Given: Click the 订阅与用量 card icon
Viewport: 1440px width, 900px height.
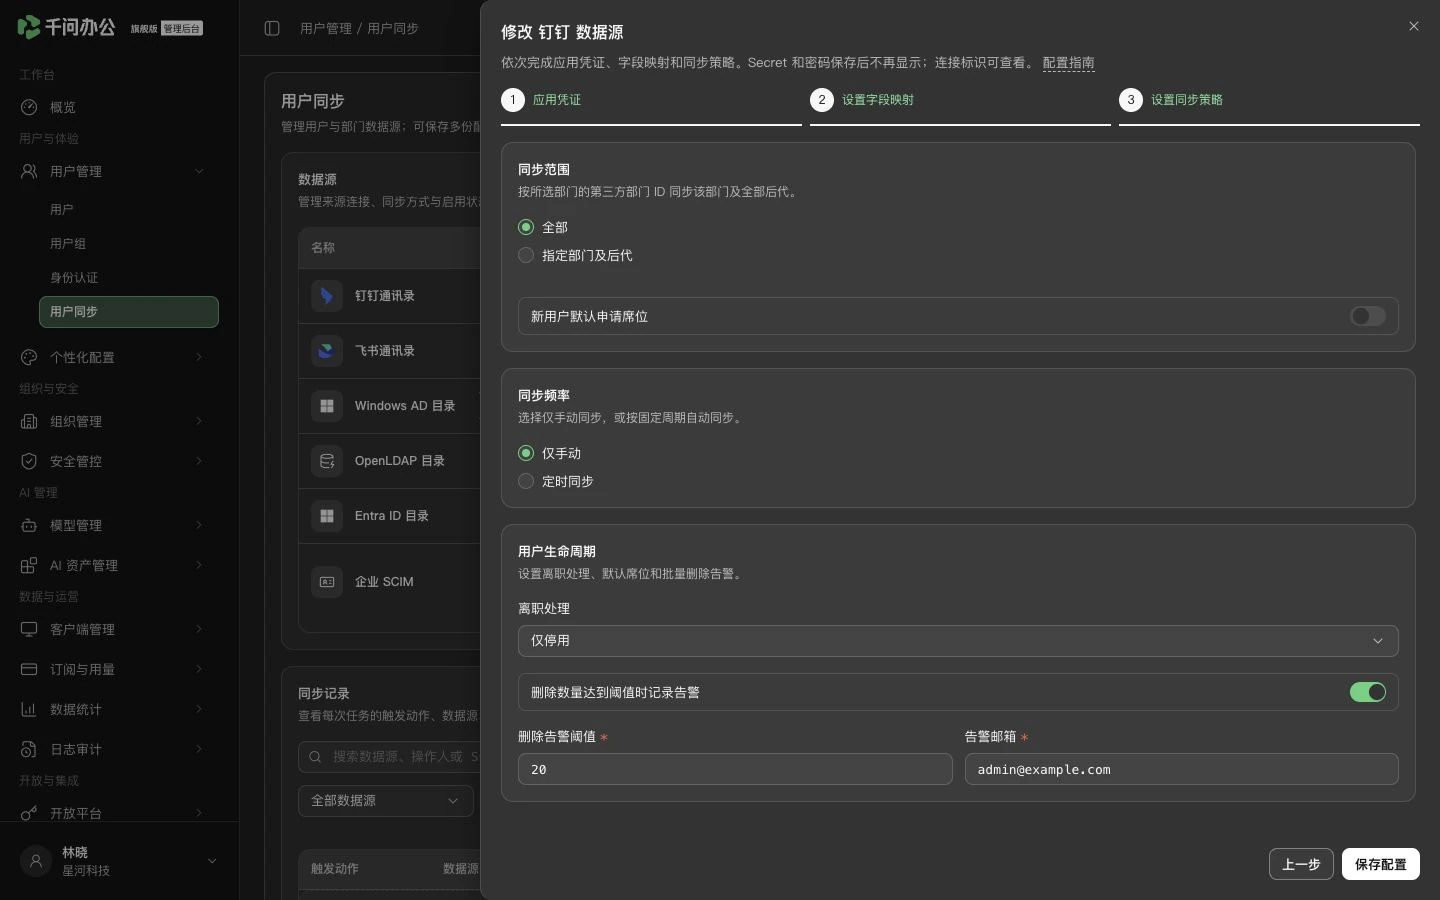Looking at the screenshot, I should pos(29,669).
